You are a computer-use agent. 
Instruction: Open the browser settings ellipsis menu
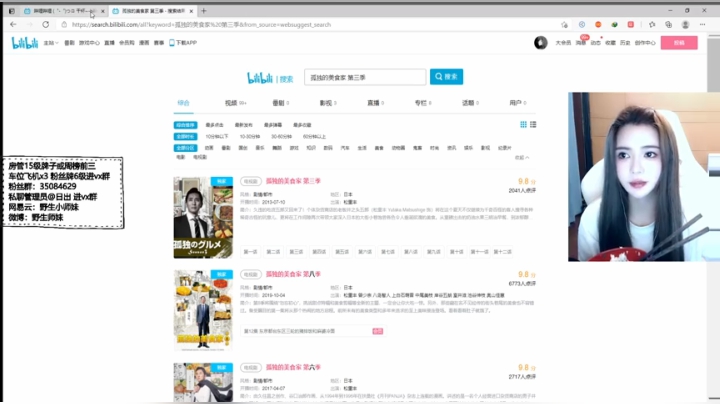(x=703, y=25)
